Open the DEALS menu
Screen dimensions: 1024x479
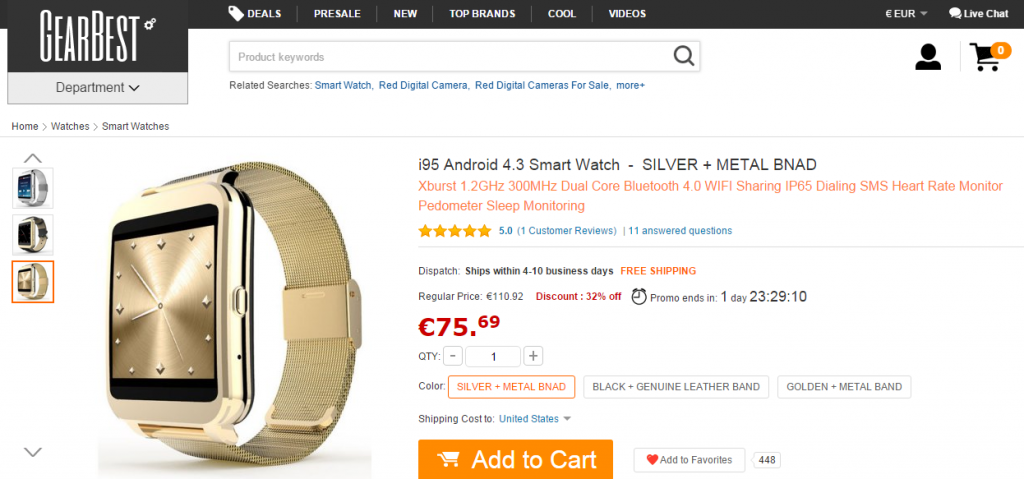pyautogui.click(x=255, y=14)
